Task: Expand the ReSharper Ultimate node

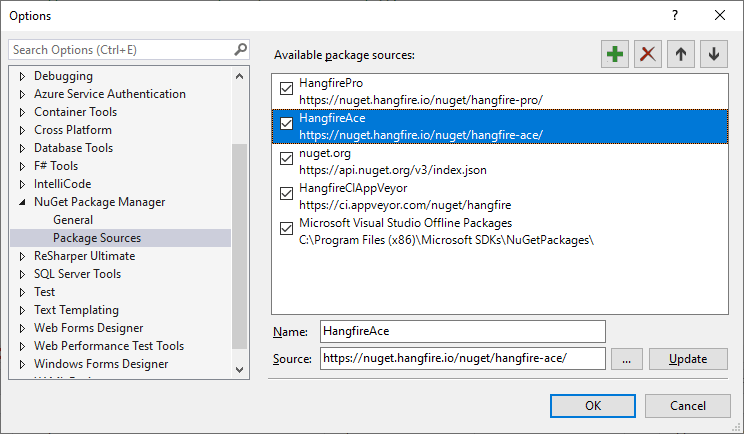Action: 22,256
